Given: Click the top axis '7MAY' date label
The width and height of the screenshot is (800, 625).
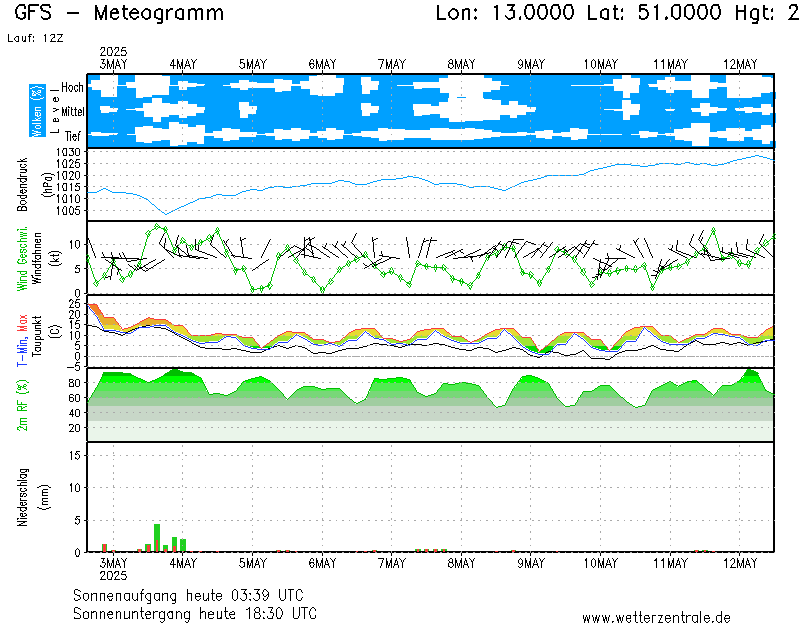Looking at the screenshot, I should coord(392,64).
